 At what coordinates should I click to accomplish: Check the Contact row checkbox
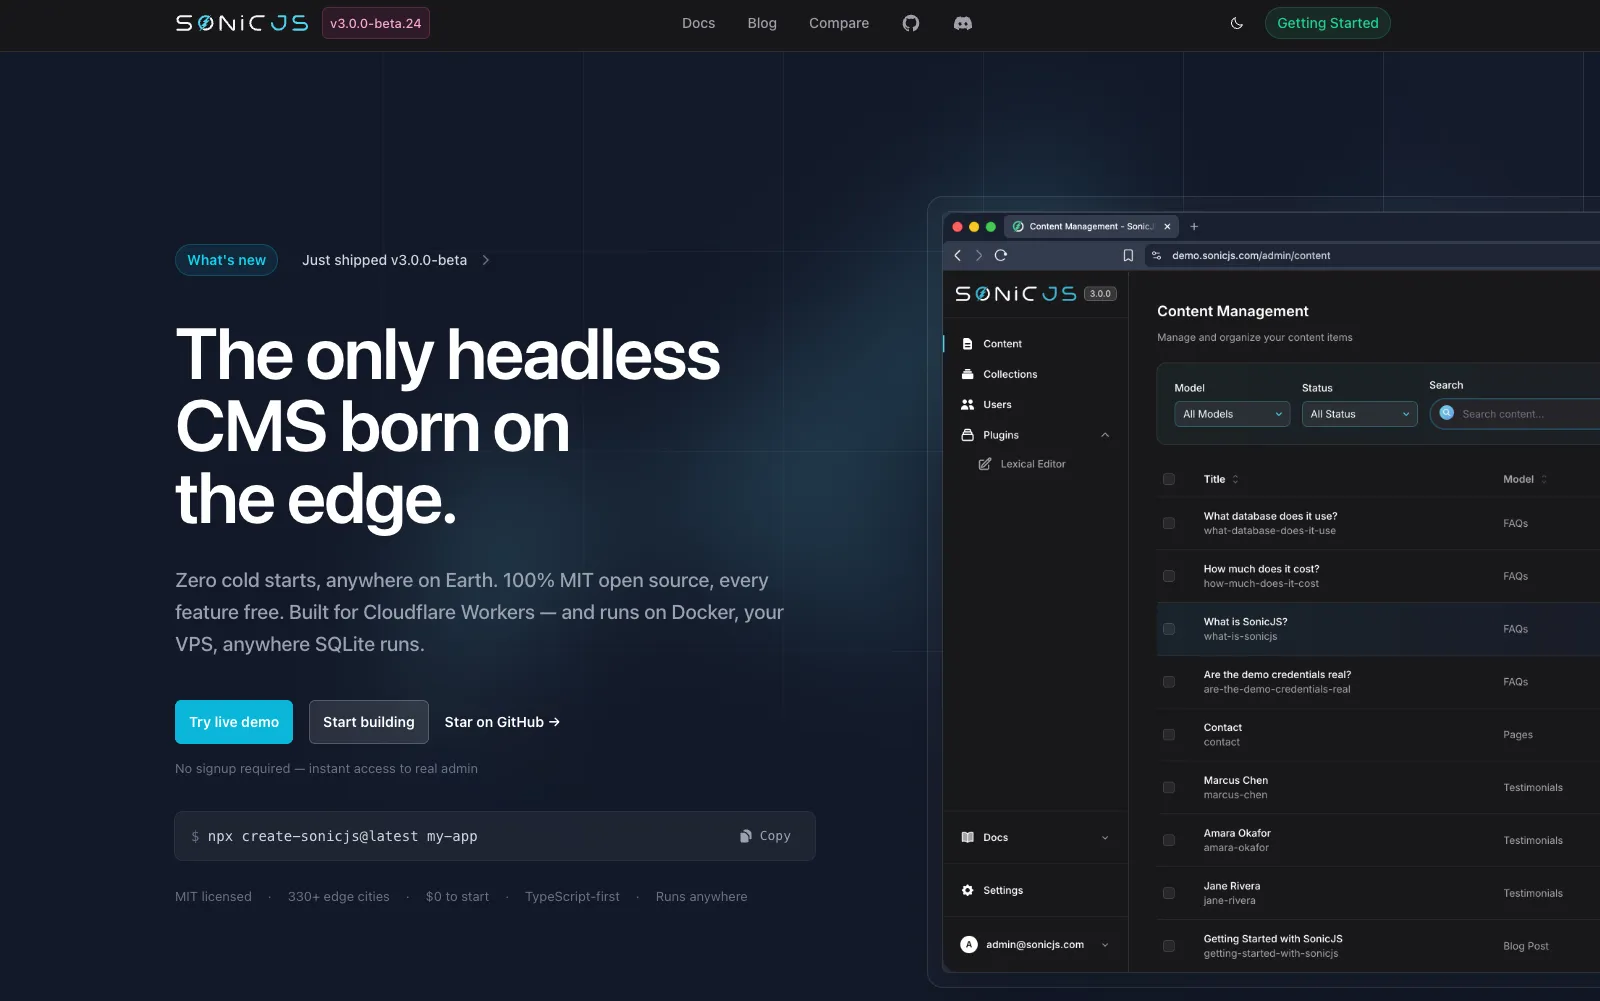click(1169, 735)
